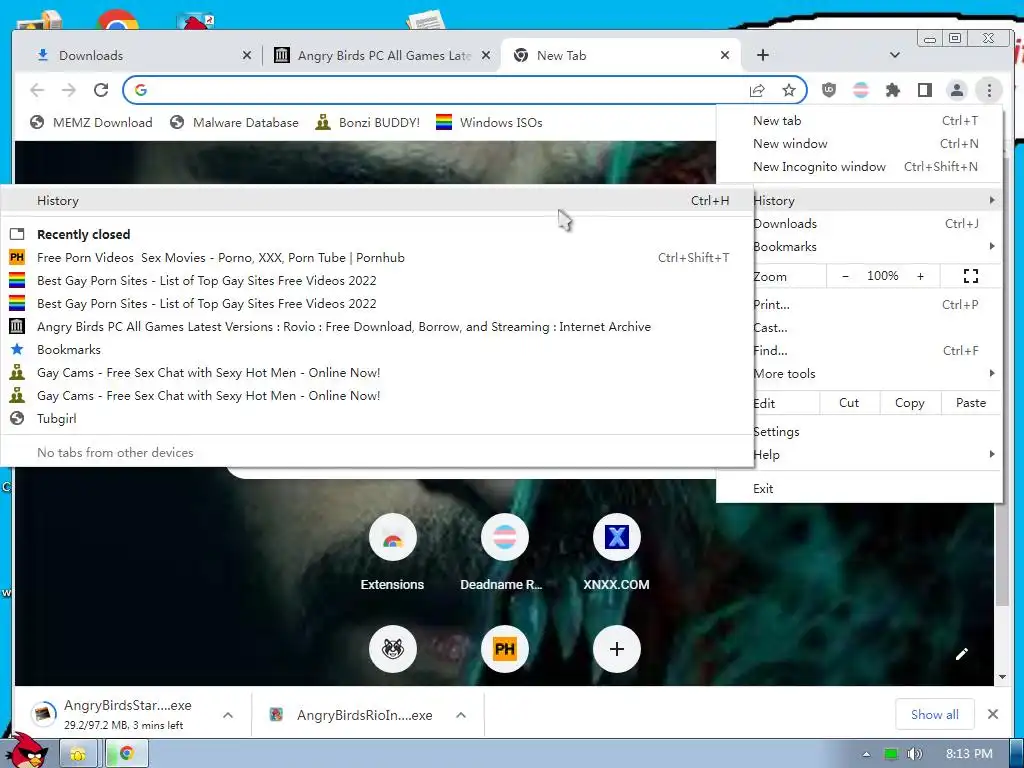
Task: Click the Copy button in Edit row
Action: point(910,403)
